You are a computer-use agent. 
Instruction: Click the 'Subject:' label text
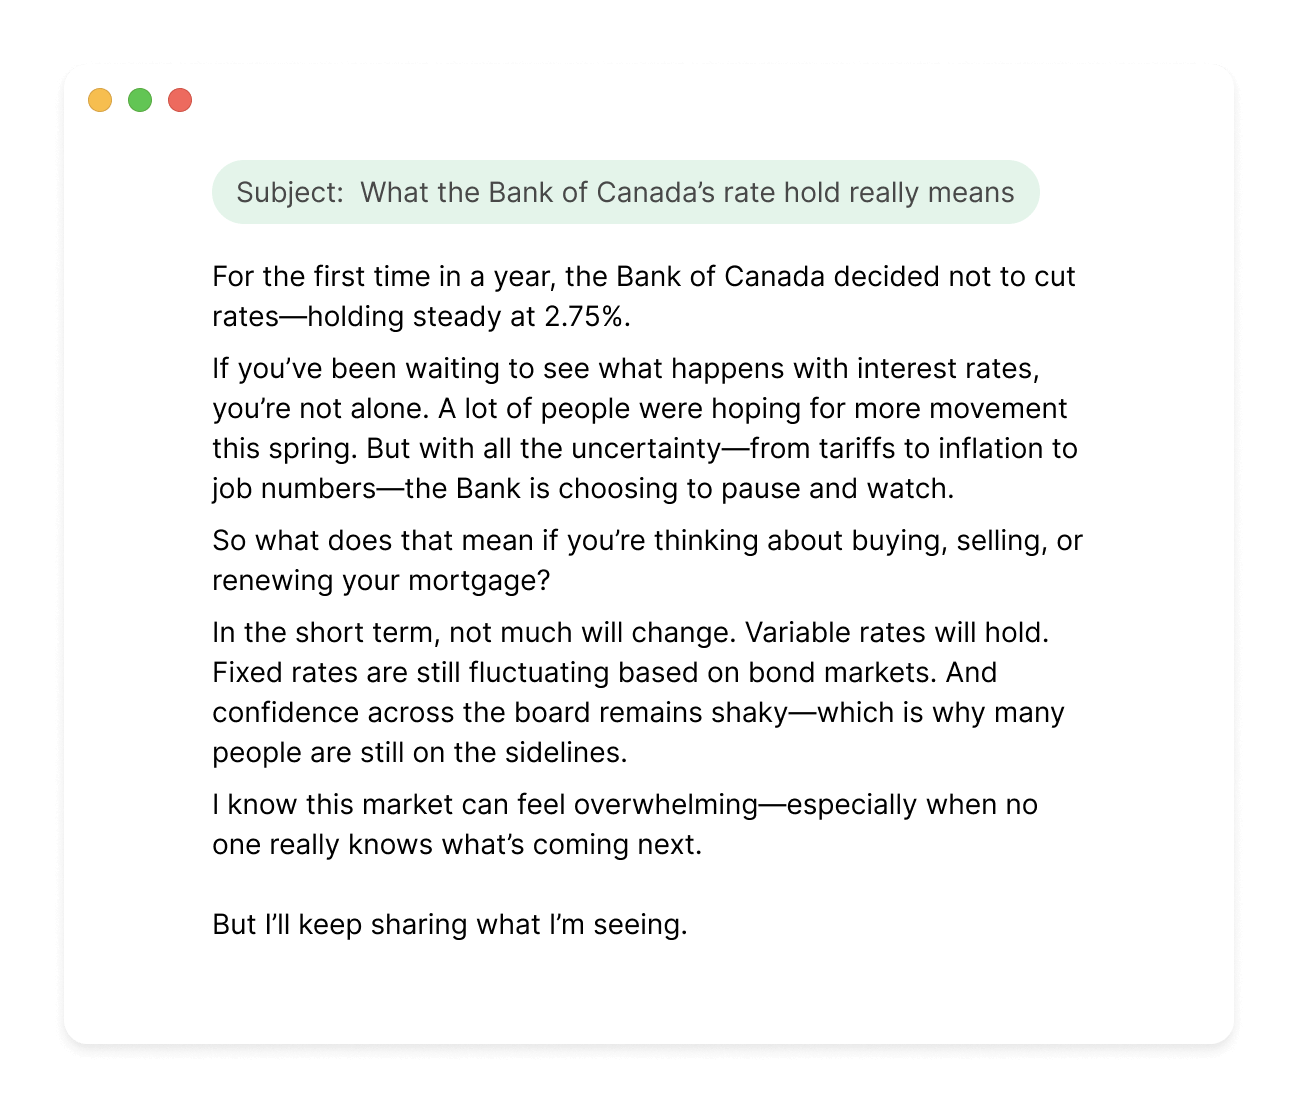[290, 192]
